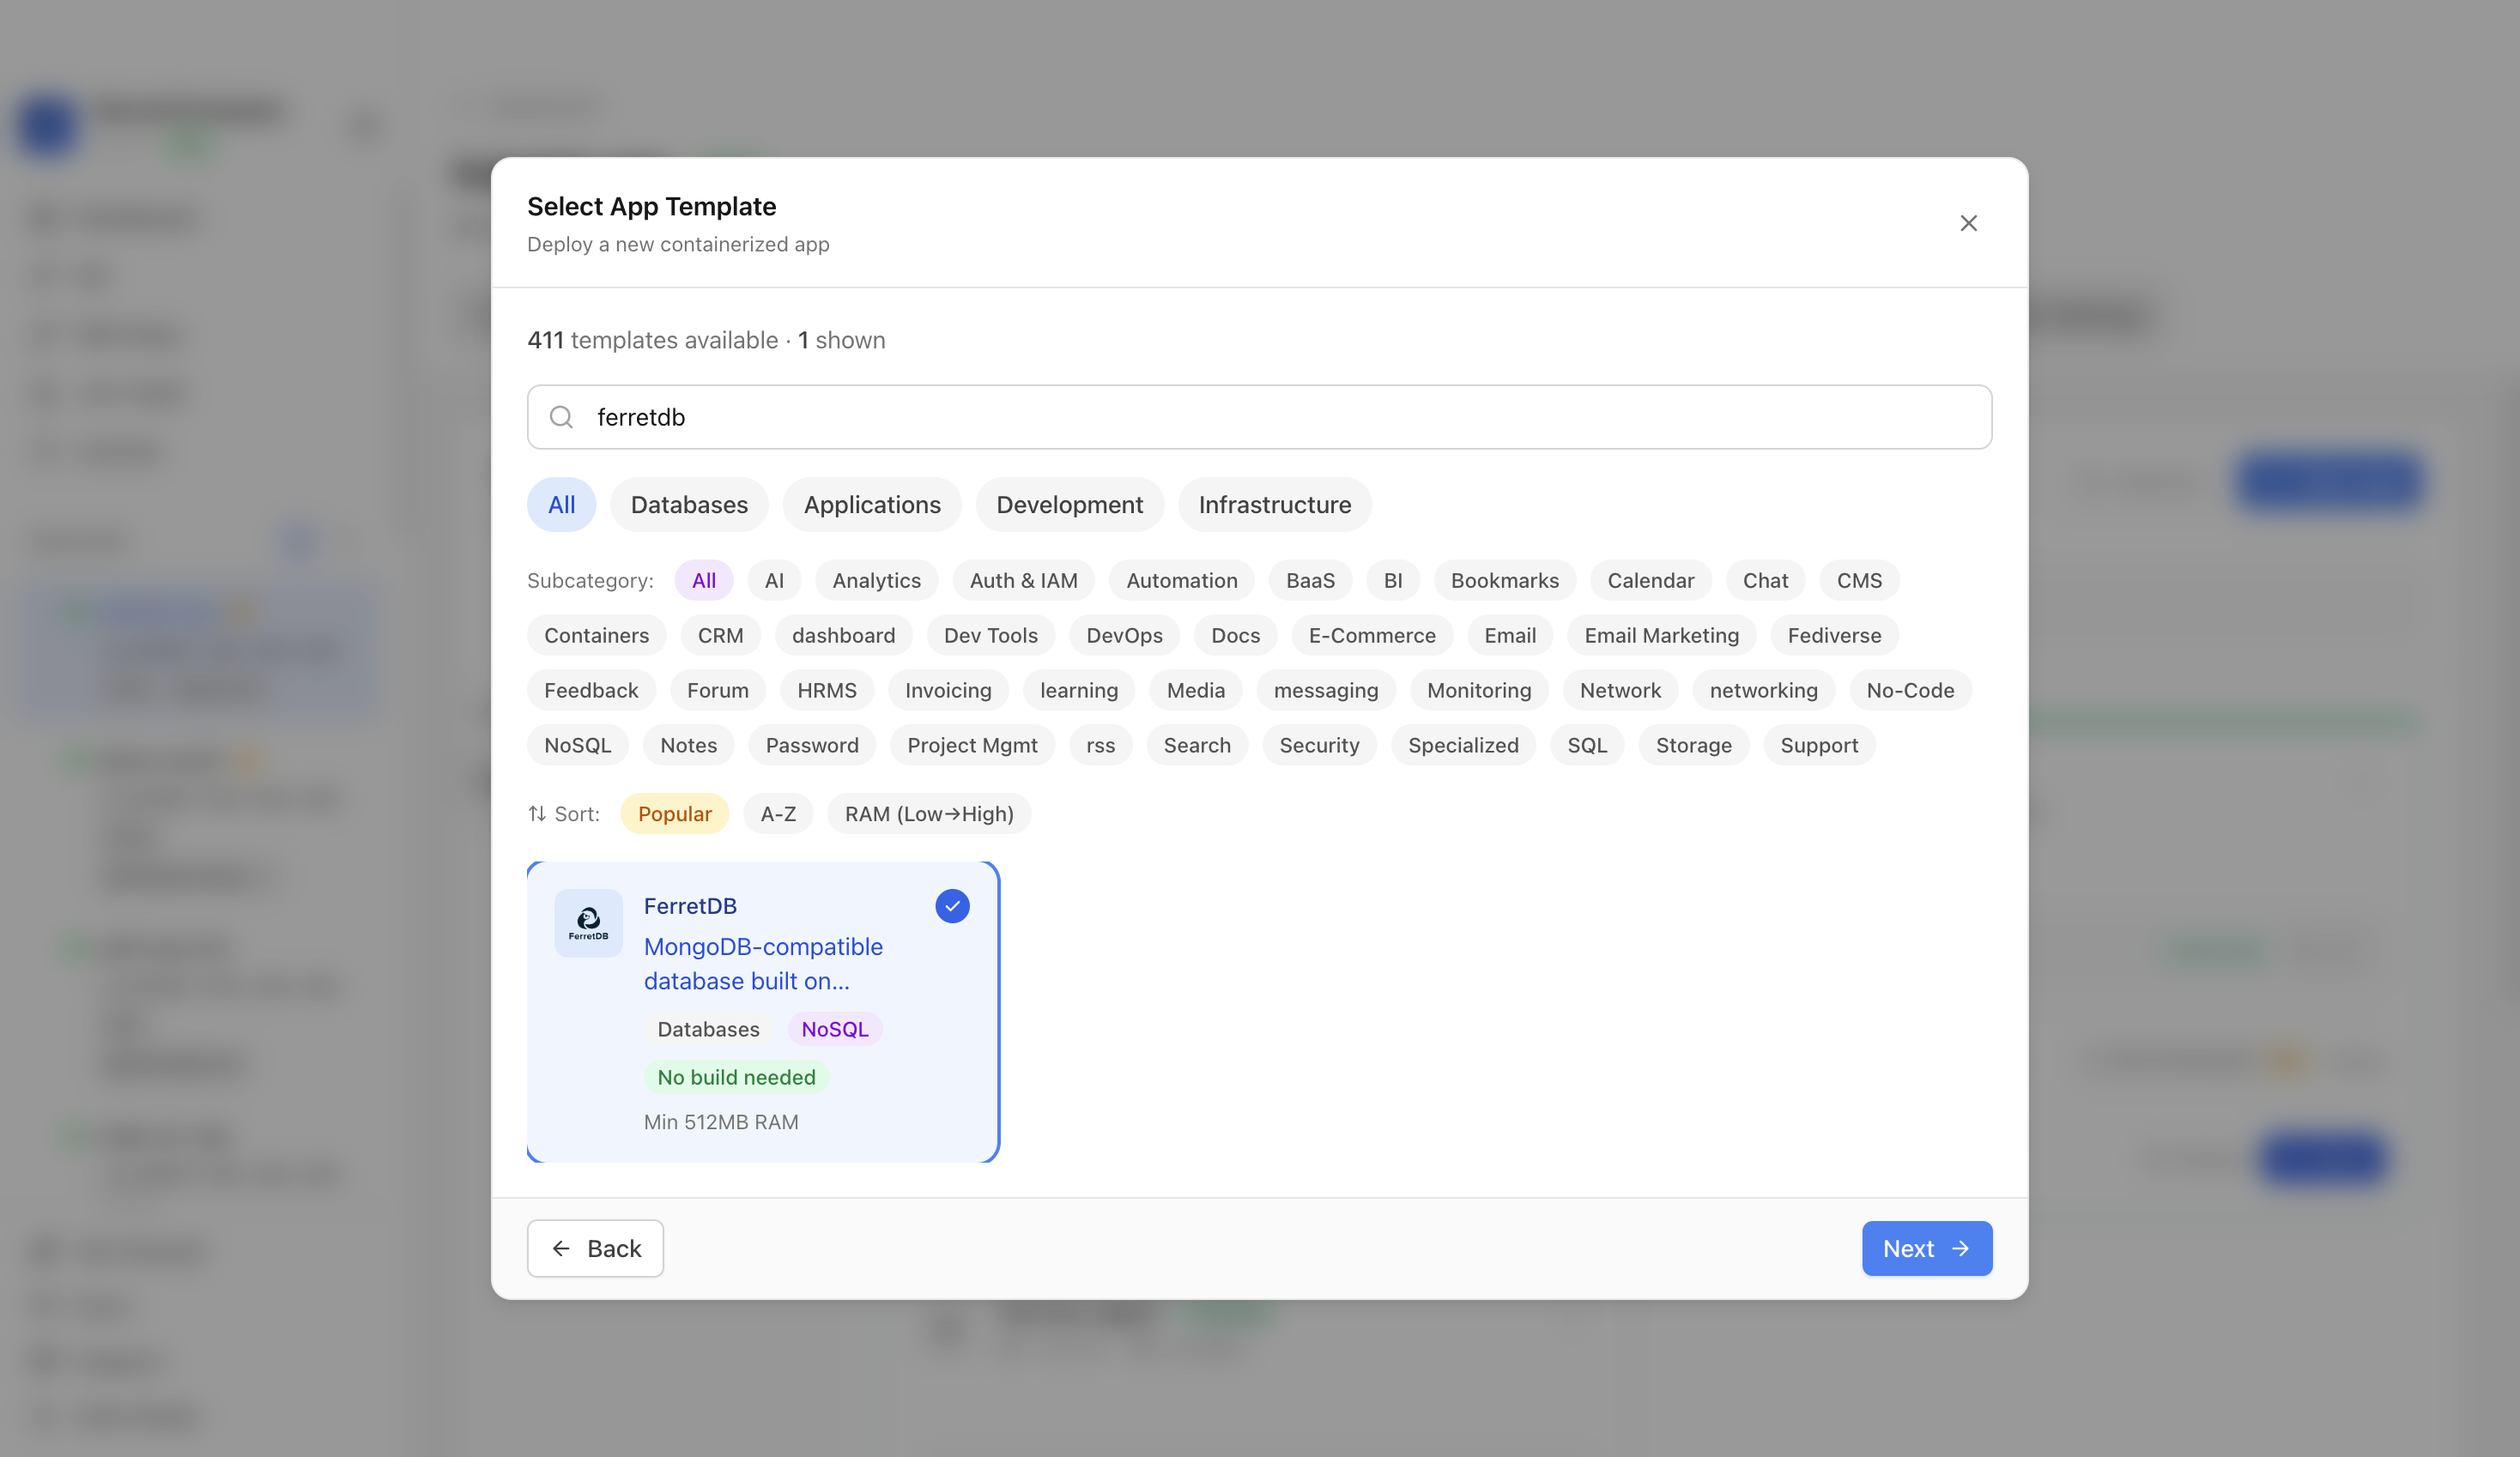Viewport: 2520px width, 1457px height.
Task: Proceed with the Next button
Action: (x=1926, y=1249)
